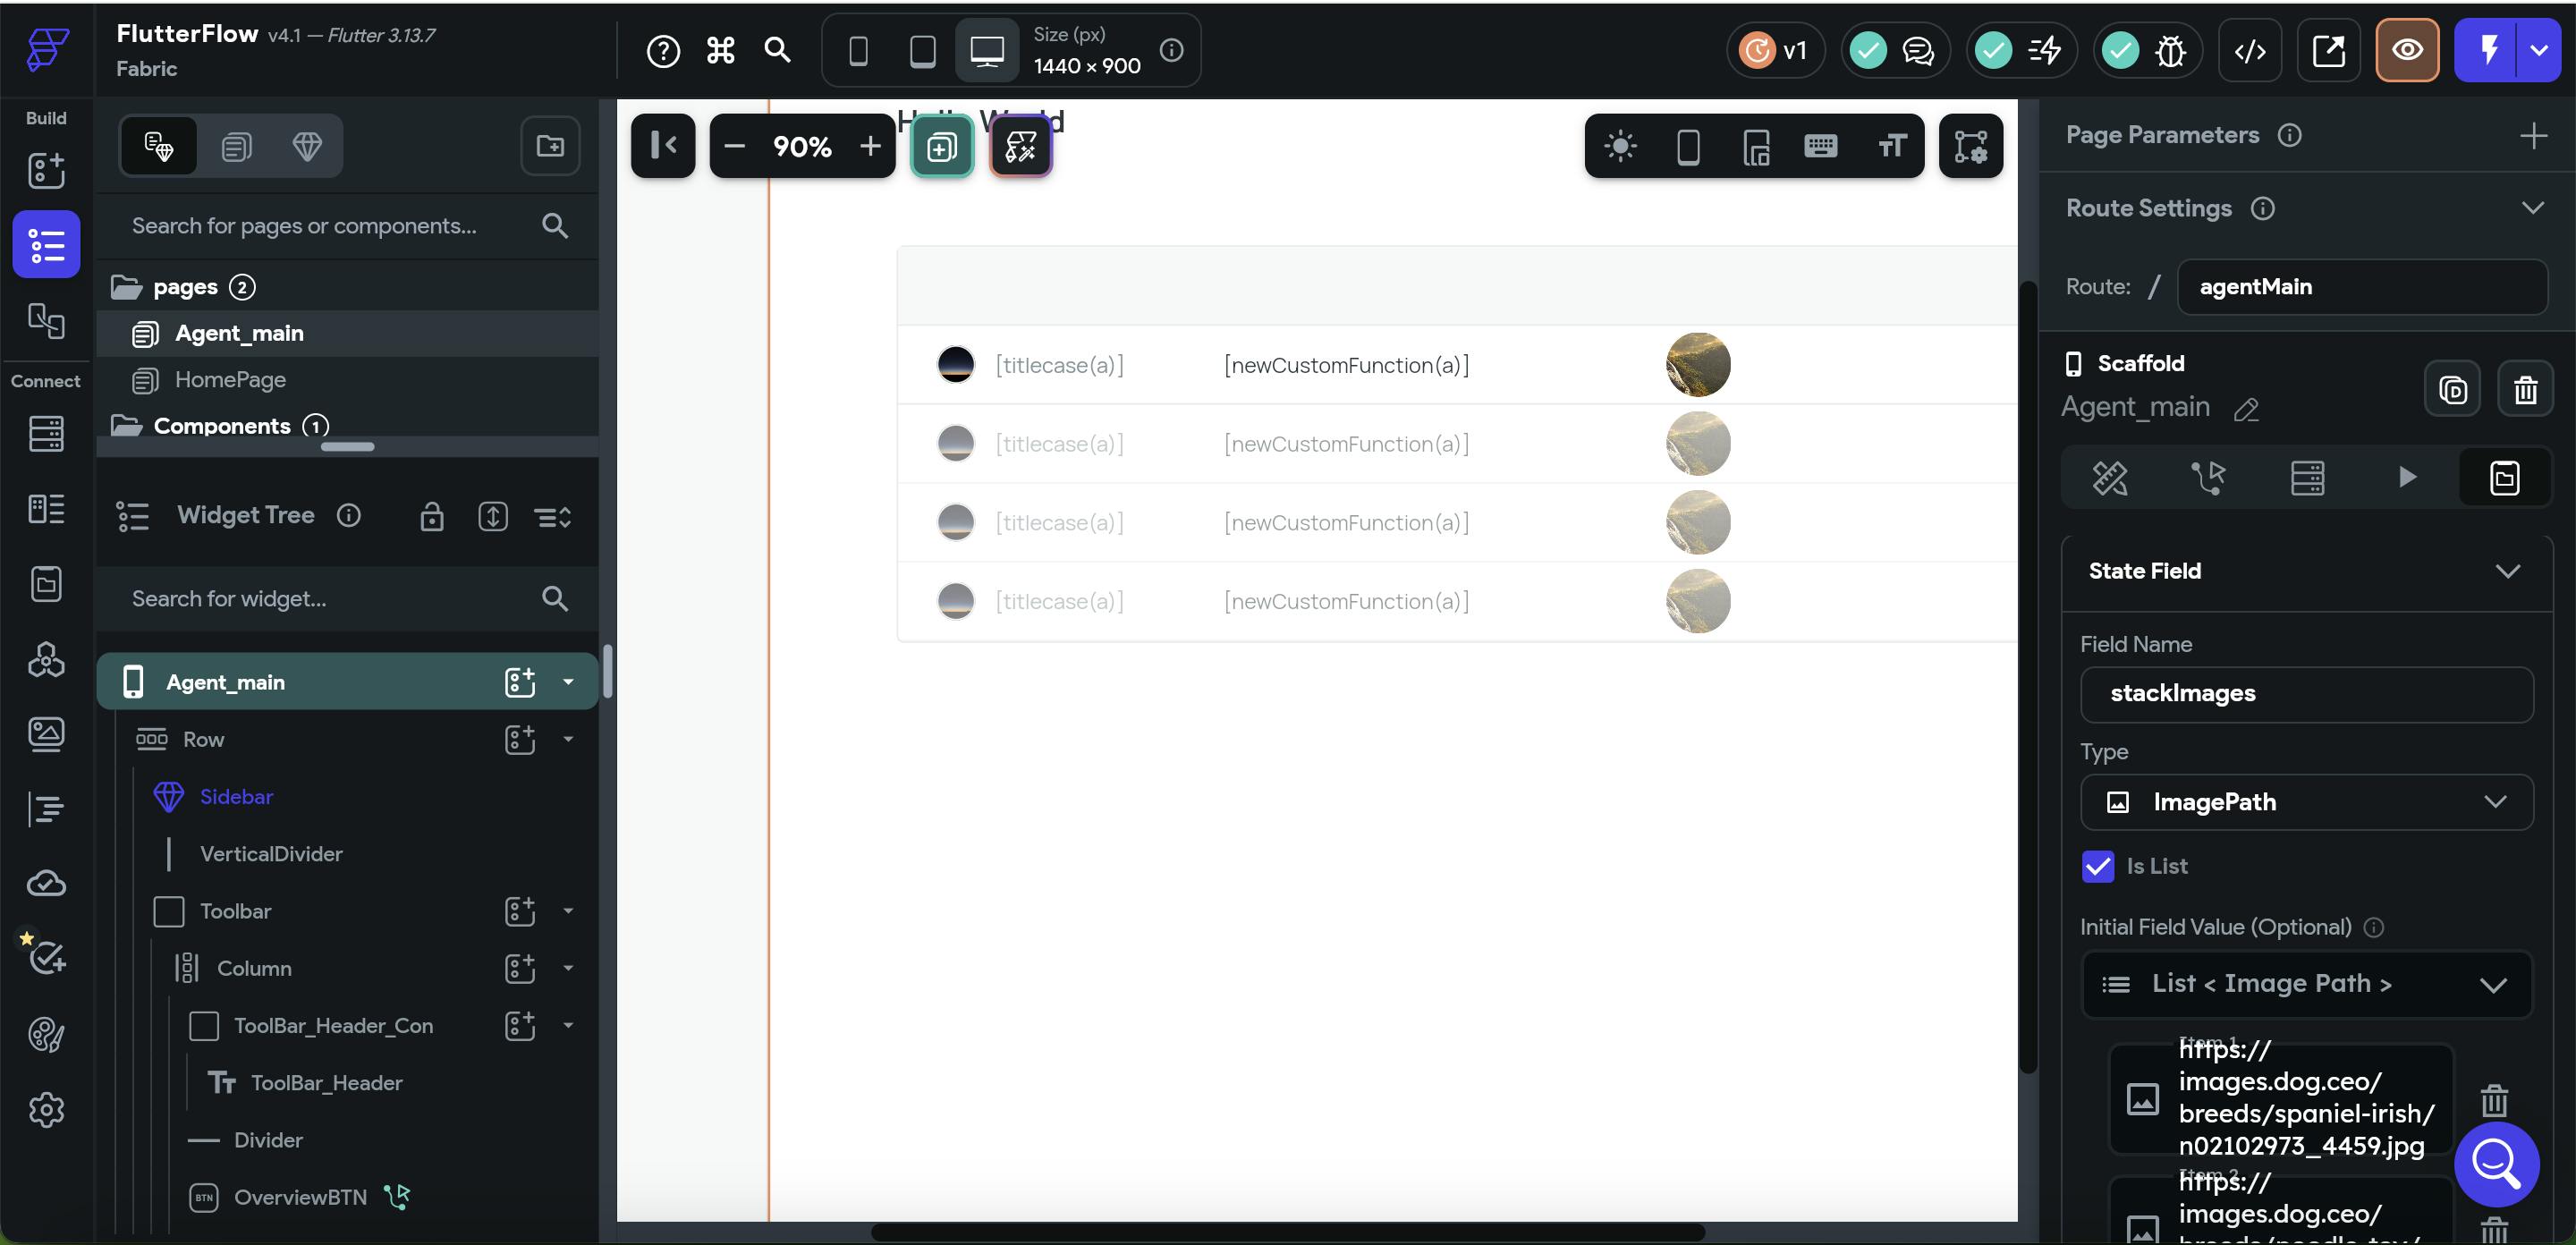Click the Field Name input stackImages
This screenshot has width=2576, height=1245.
coord(2306,694)
